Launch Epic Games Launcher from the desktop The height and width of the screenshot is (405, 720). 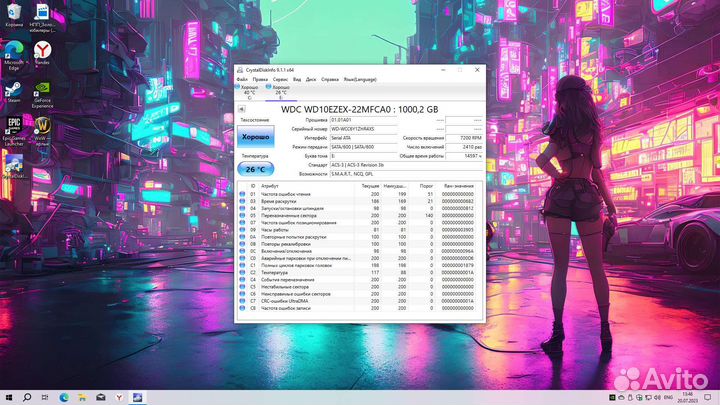click(x=14, y=126)
